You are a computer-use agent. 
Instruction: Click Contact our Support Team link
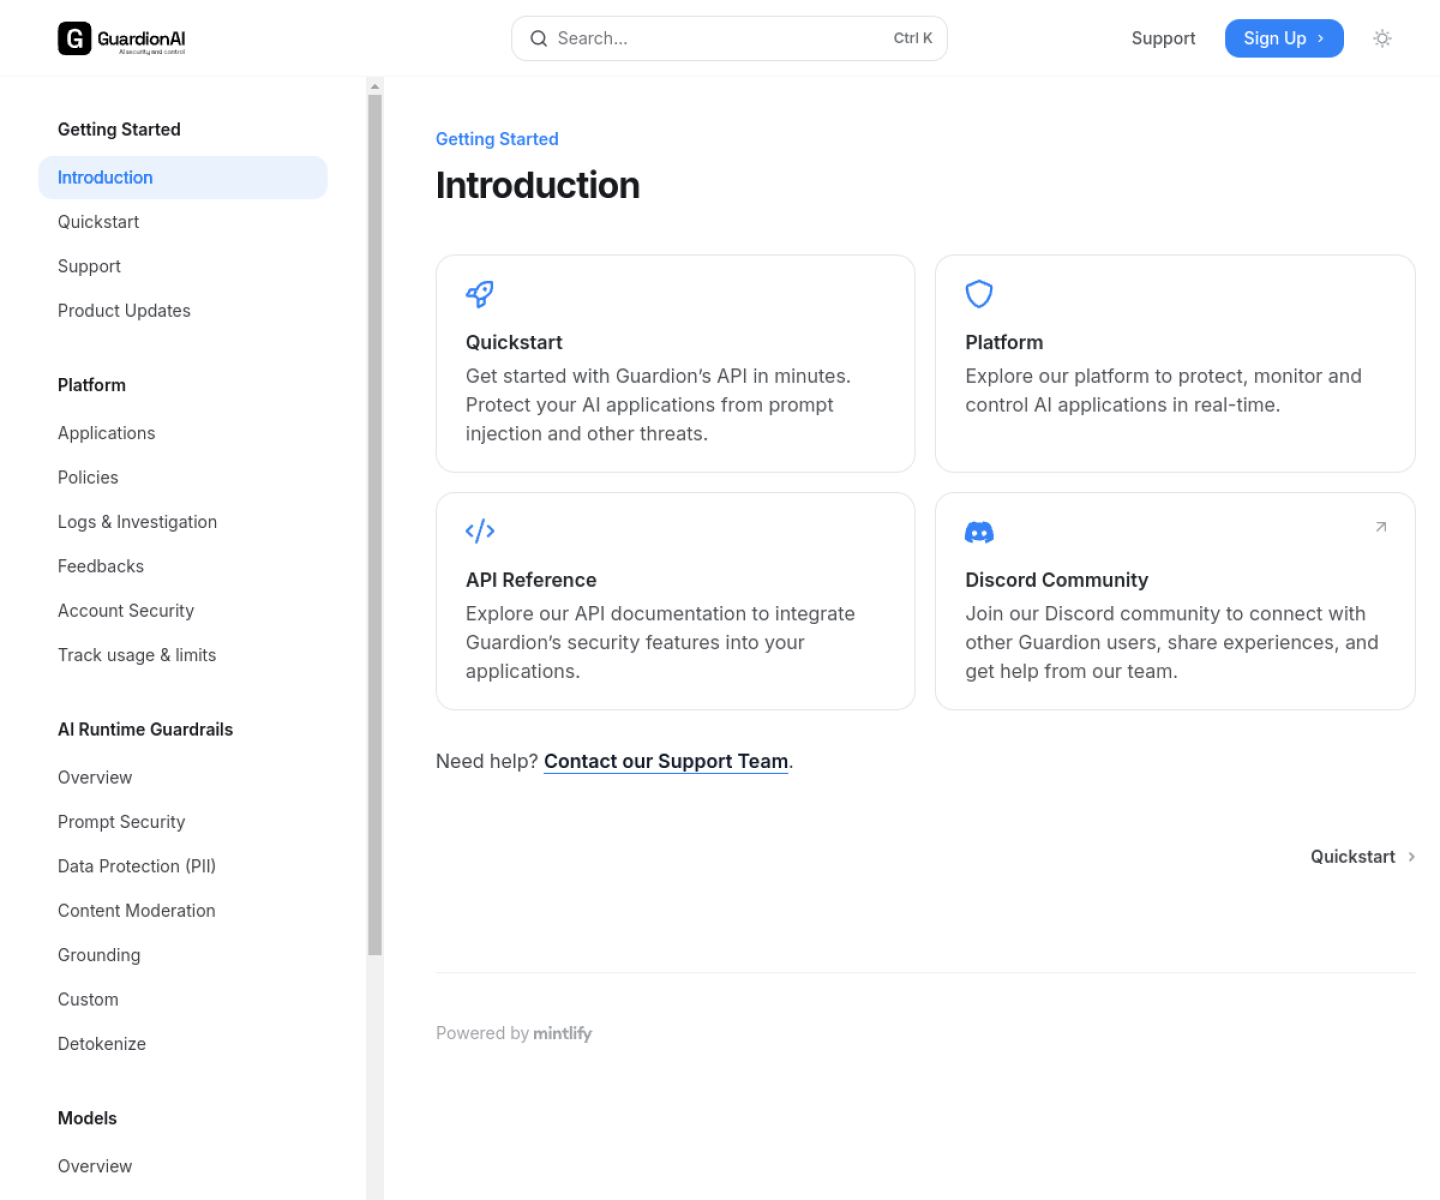point(666,761)
